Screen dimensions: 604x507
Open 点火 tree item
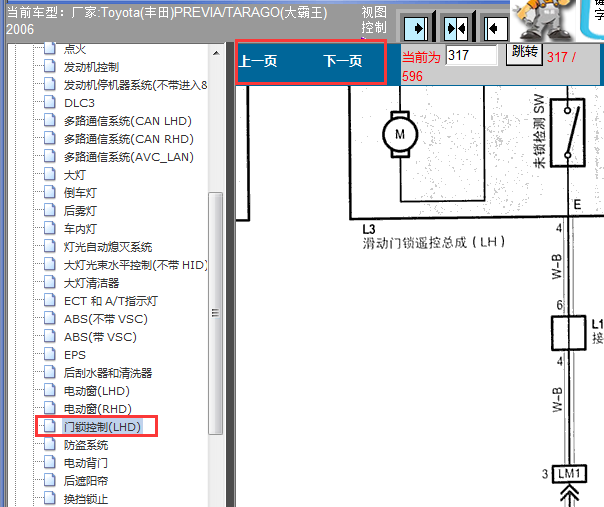coord(75,49)
